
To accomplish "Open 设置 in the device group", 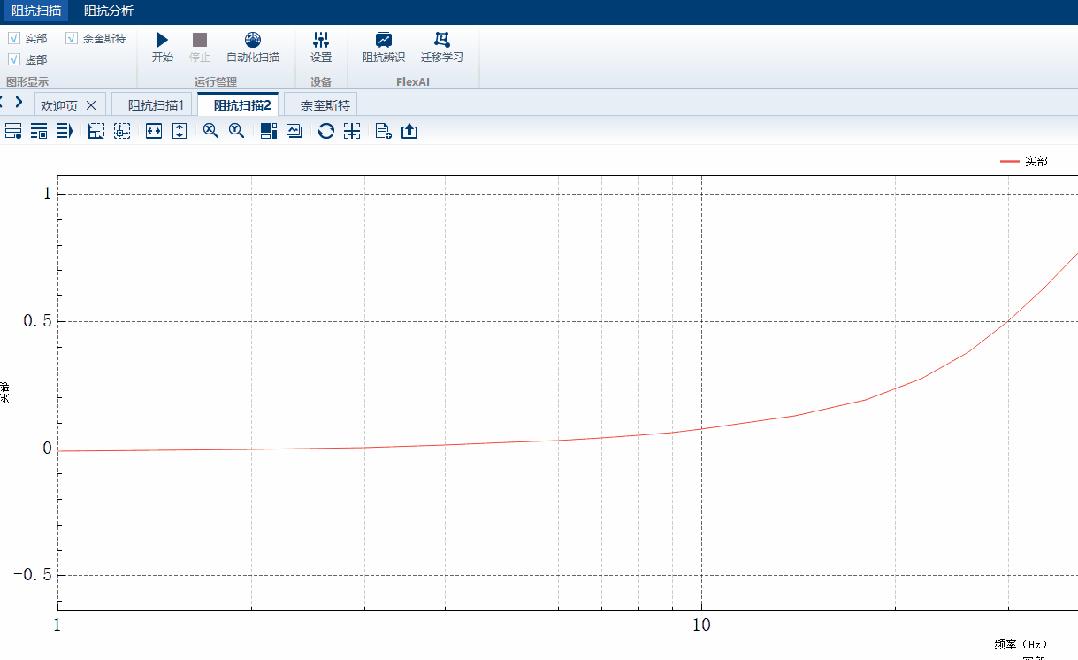I will [321, 48].
